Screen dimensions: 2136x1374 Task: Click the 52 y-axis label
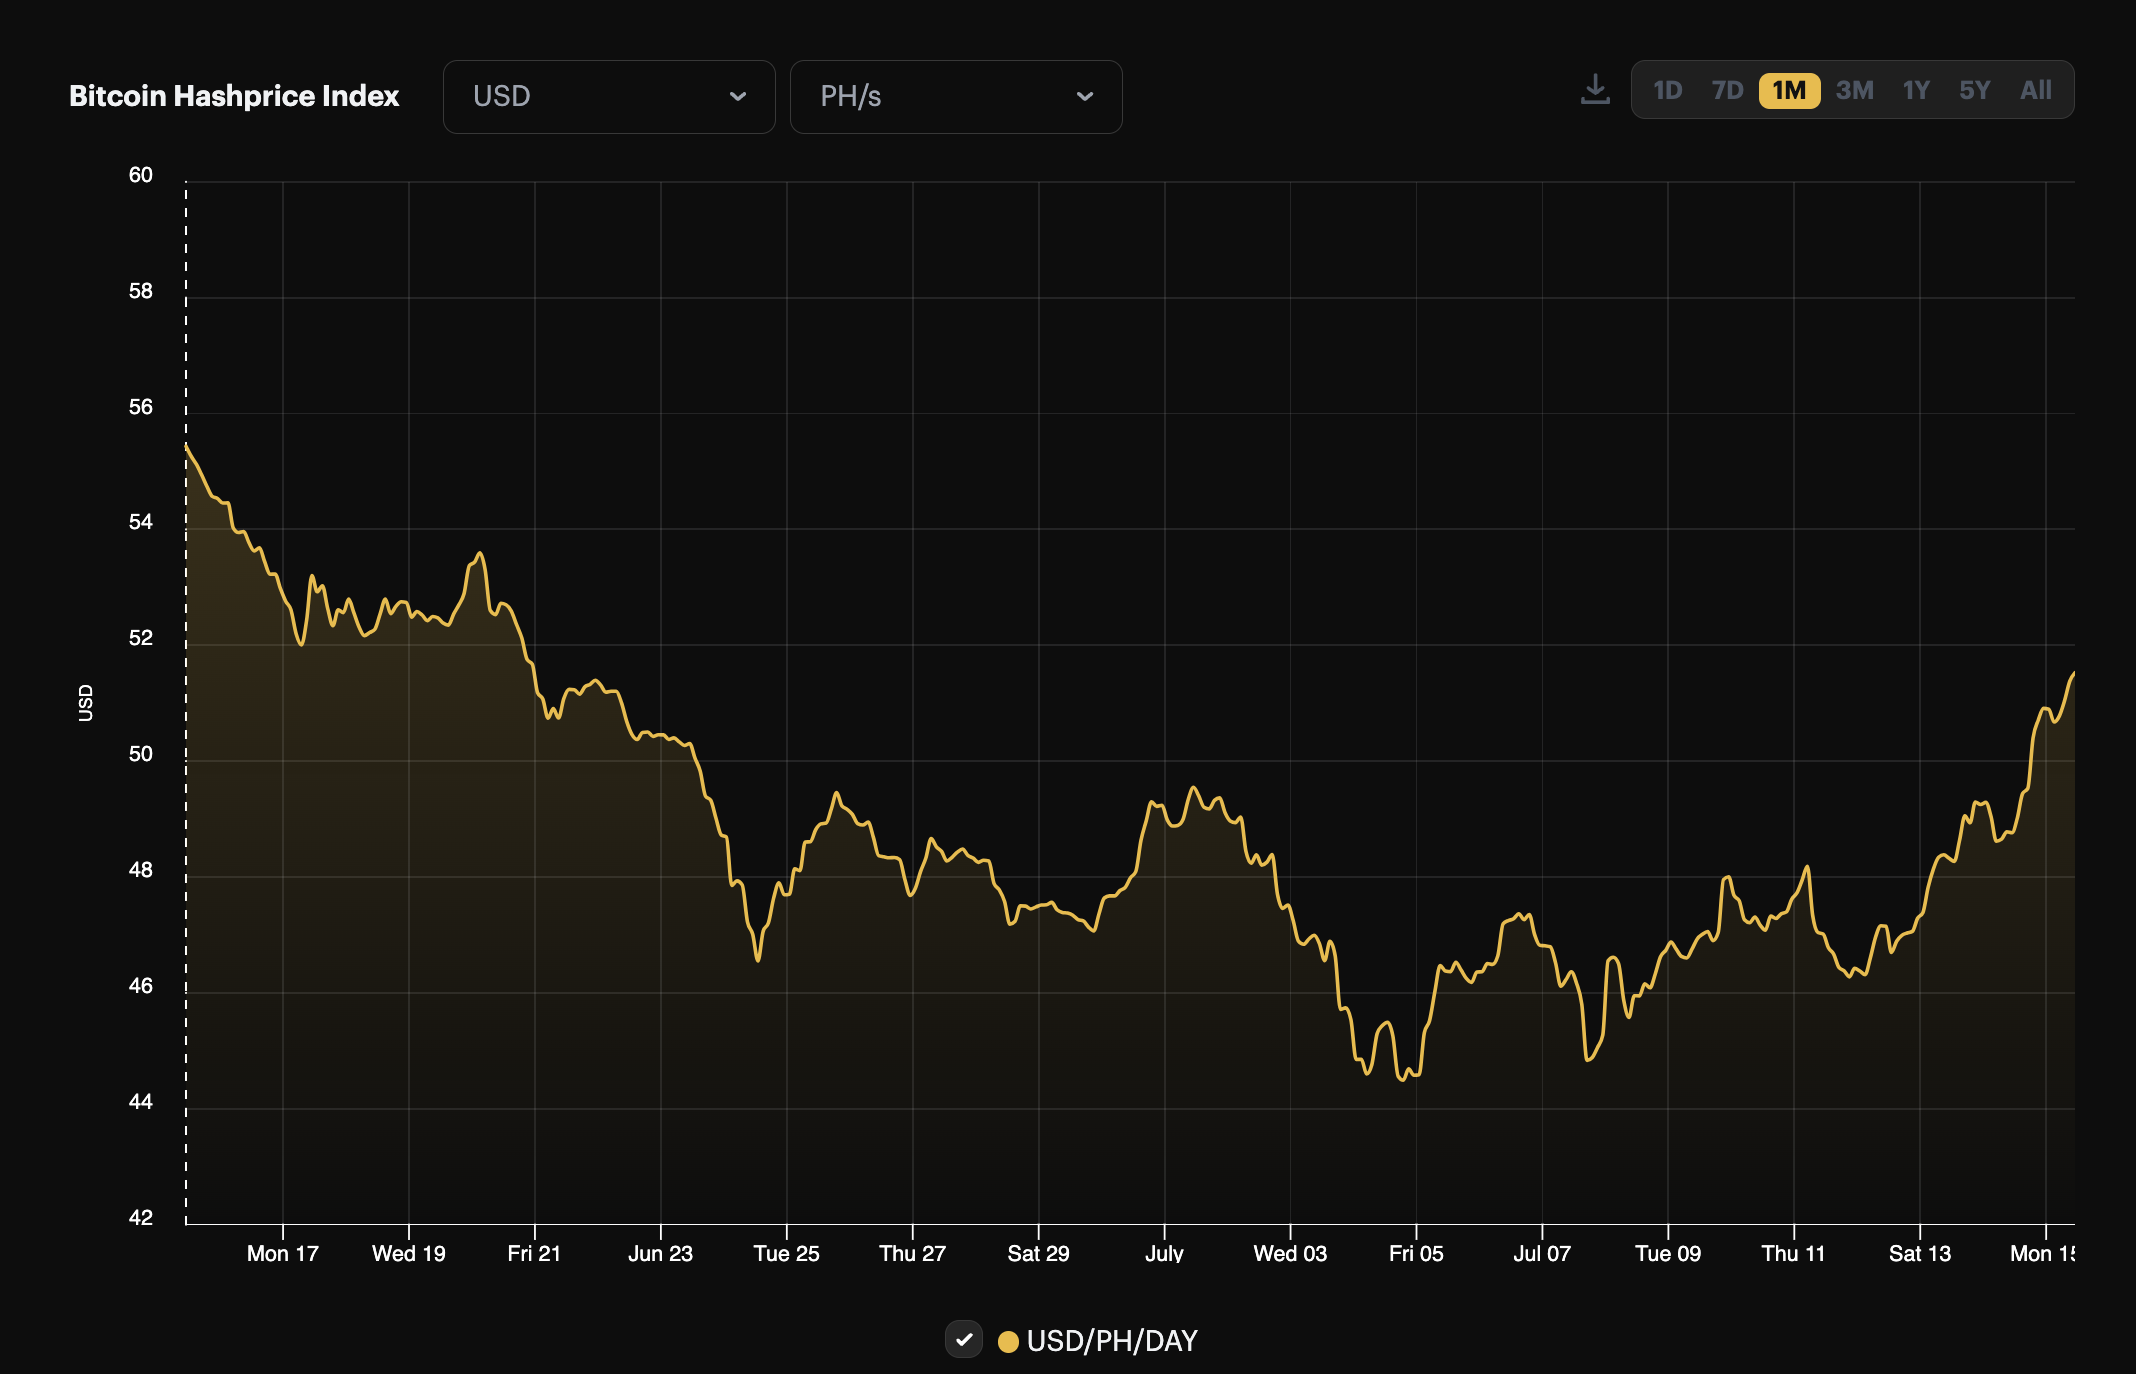click(141, 638)
